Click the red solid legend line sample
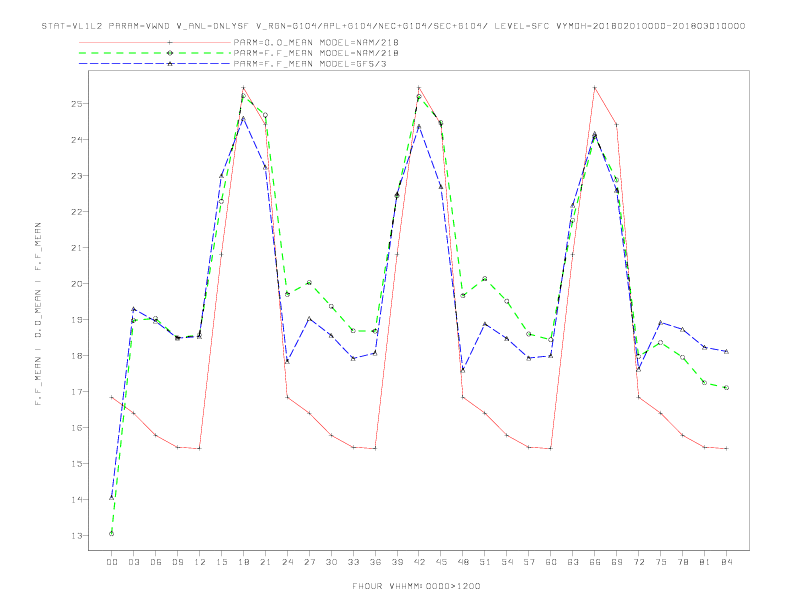The height and width of the screenshot is (612, 792). [155, 42]
